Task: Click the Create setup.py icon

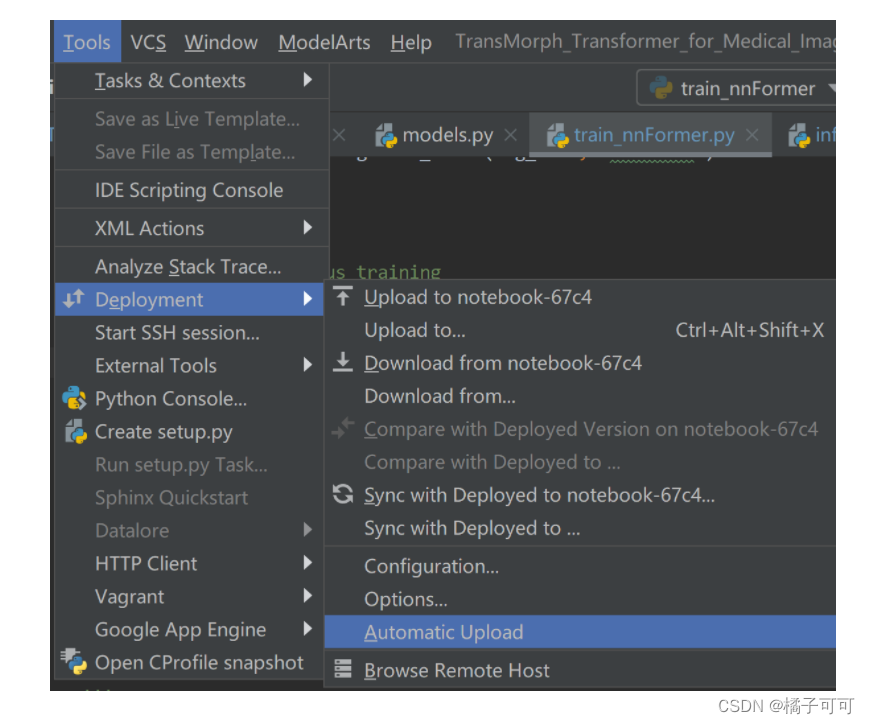Action: coord(75,431)
